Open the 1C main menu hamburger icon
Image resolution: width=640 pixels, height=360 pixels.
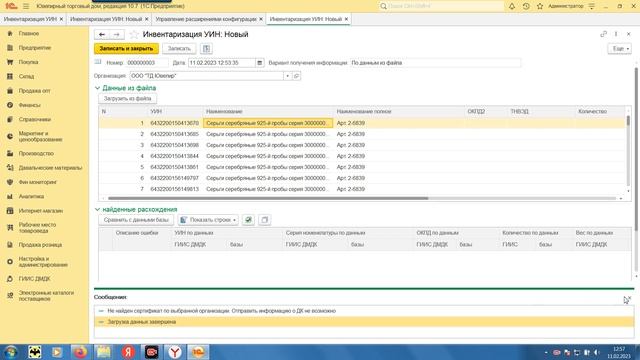tap(26, 6)
